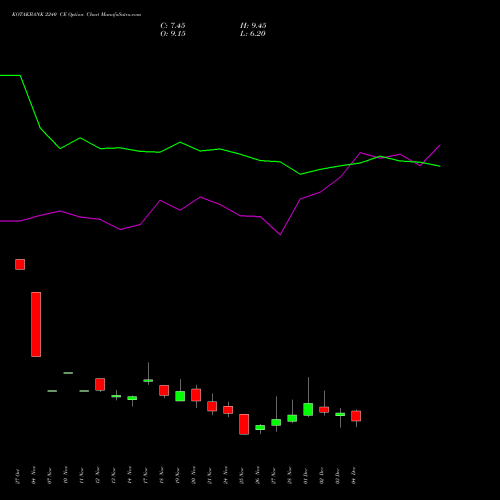Click the '20 Nov' date label
The height and width of the screenshot is (500, 500).
point(194,475)
